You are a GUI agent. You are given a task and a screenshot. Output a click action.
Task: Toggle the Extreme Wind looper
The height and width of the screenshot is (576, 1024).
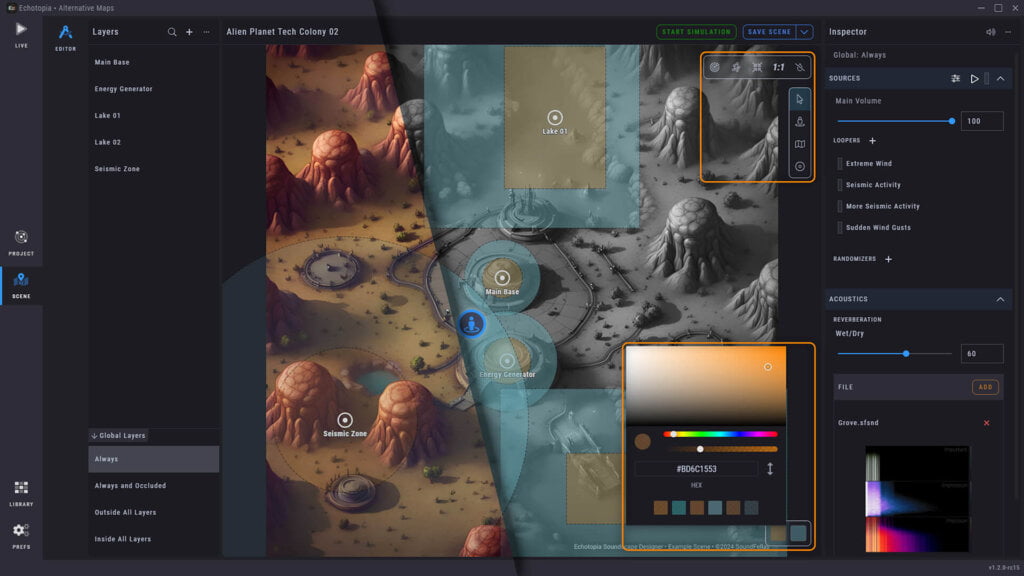[839, 163]
